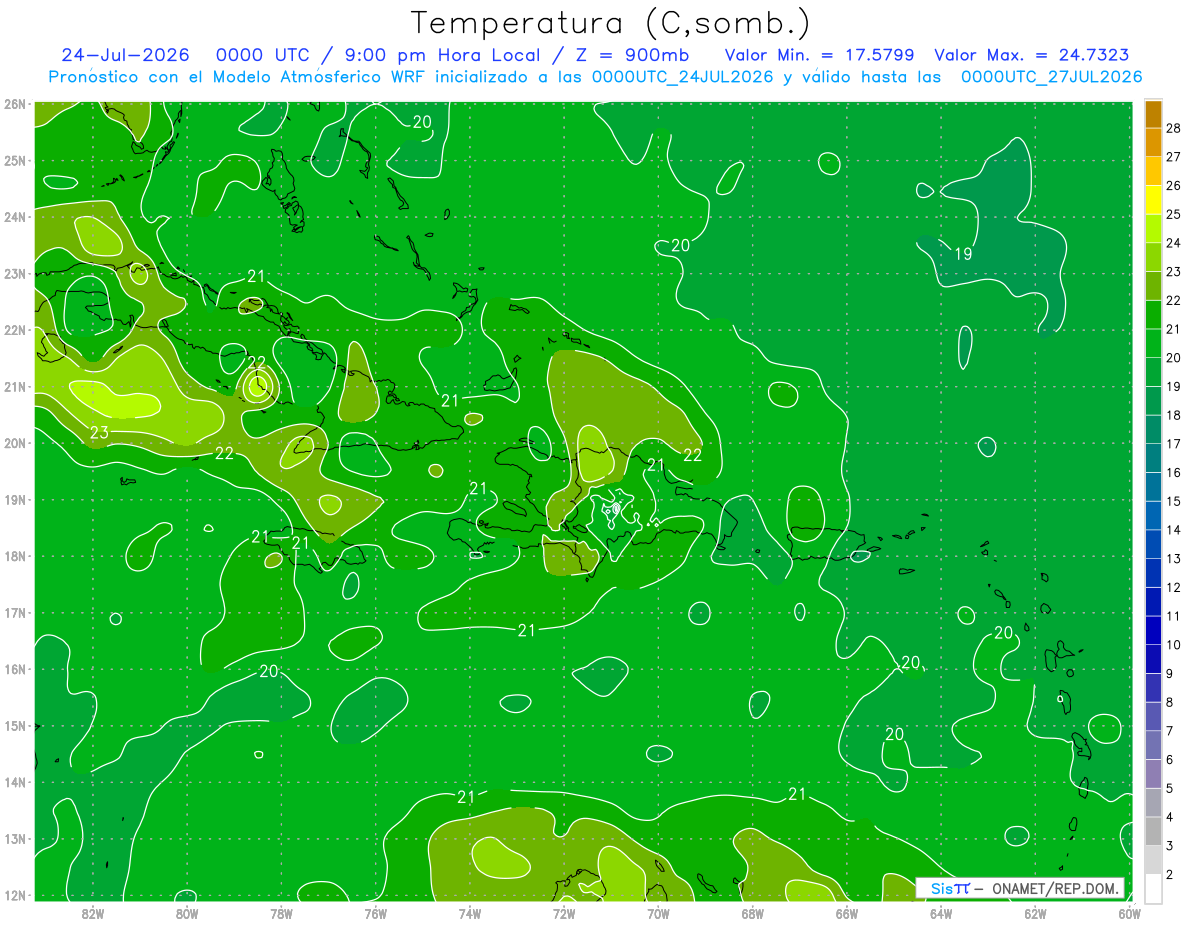The width and height of the screenshot is (1200, 927).
Task: Click the longitude label '66W'
Action: click(846, 913)
